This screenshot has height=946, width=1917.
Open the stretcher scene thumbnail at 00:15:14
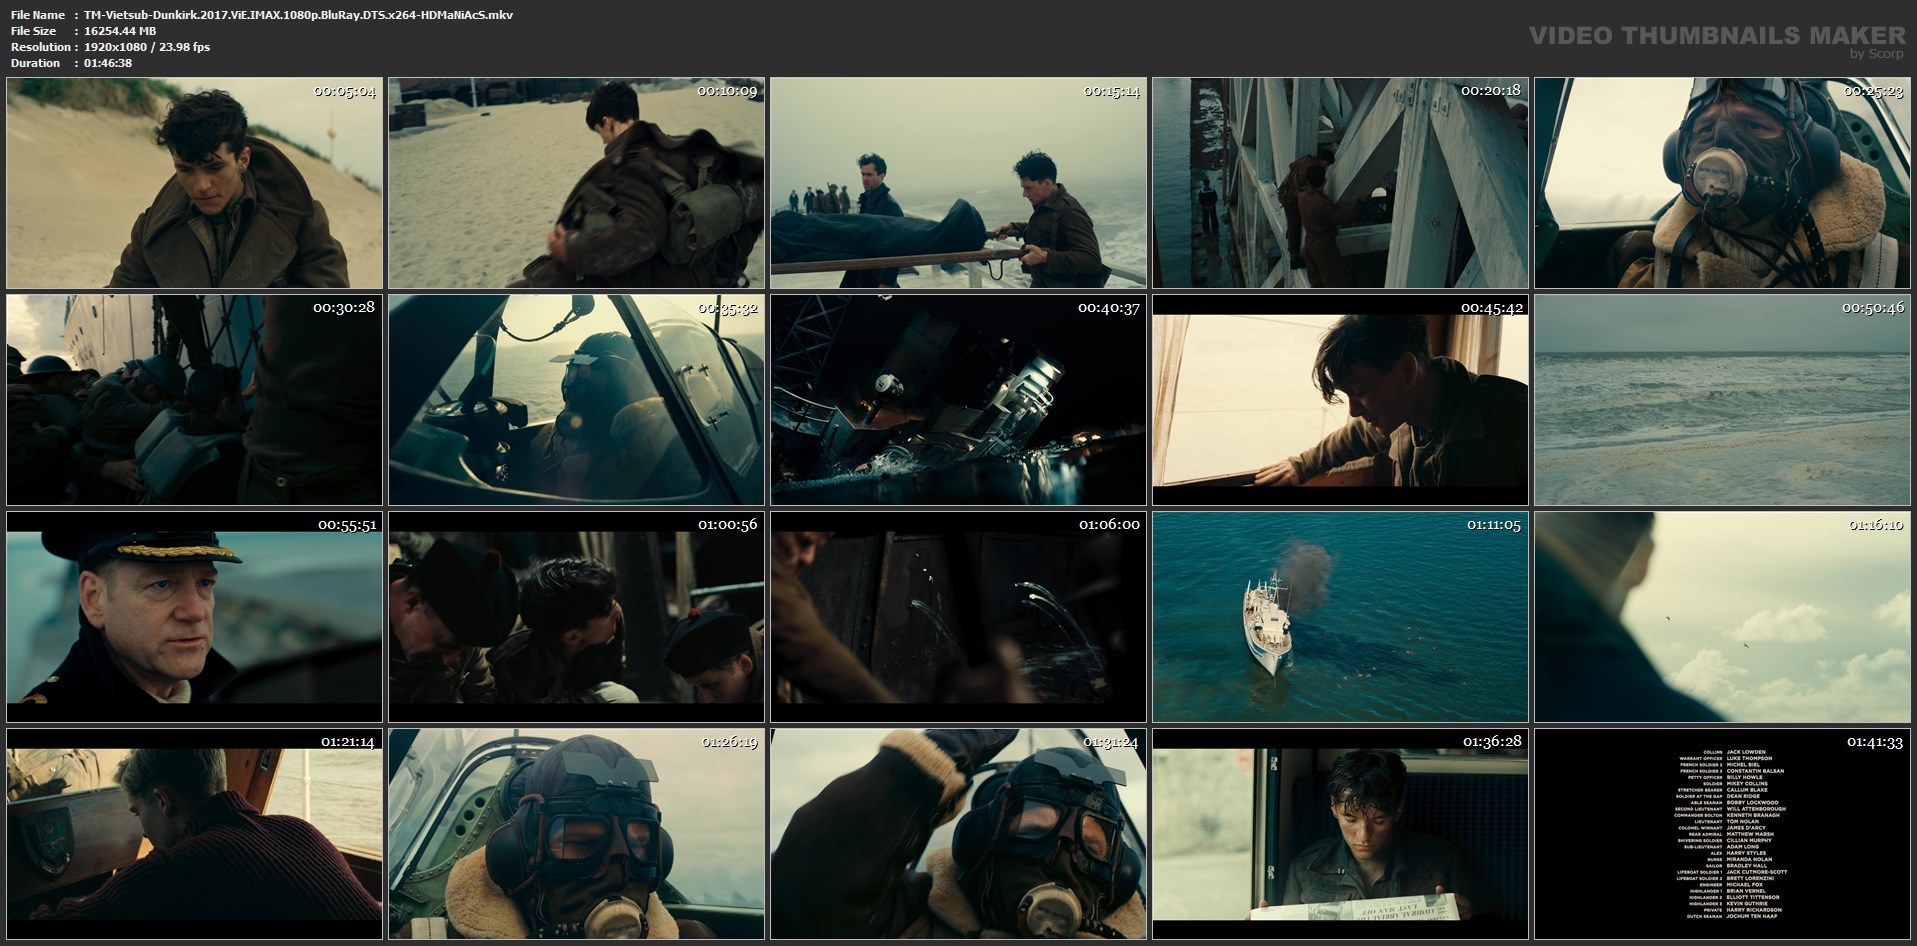pos(958,183)
